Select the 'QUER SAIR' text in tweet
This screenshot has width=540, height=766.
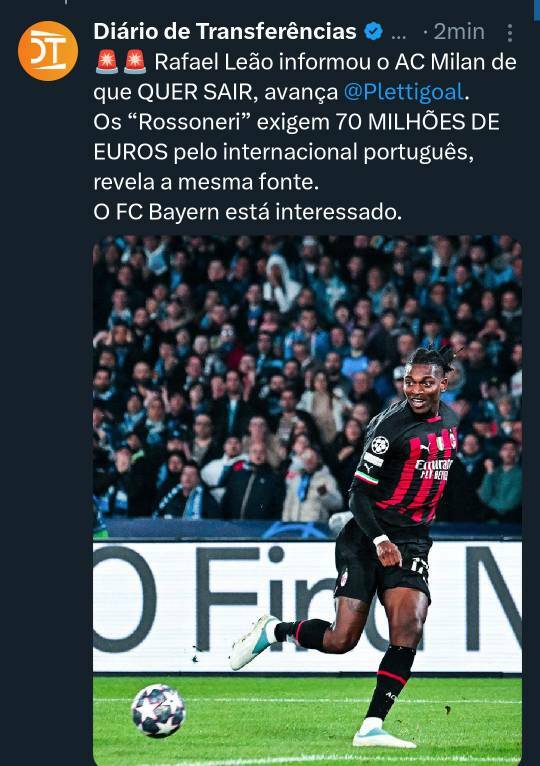pos(194,92)
